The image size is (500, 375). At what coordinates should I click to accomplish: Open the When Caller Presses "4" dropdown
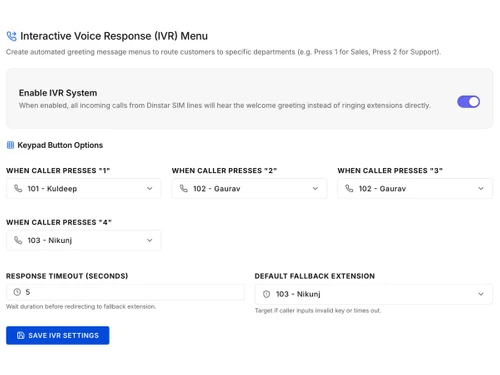point(83,240)
